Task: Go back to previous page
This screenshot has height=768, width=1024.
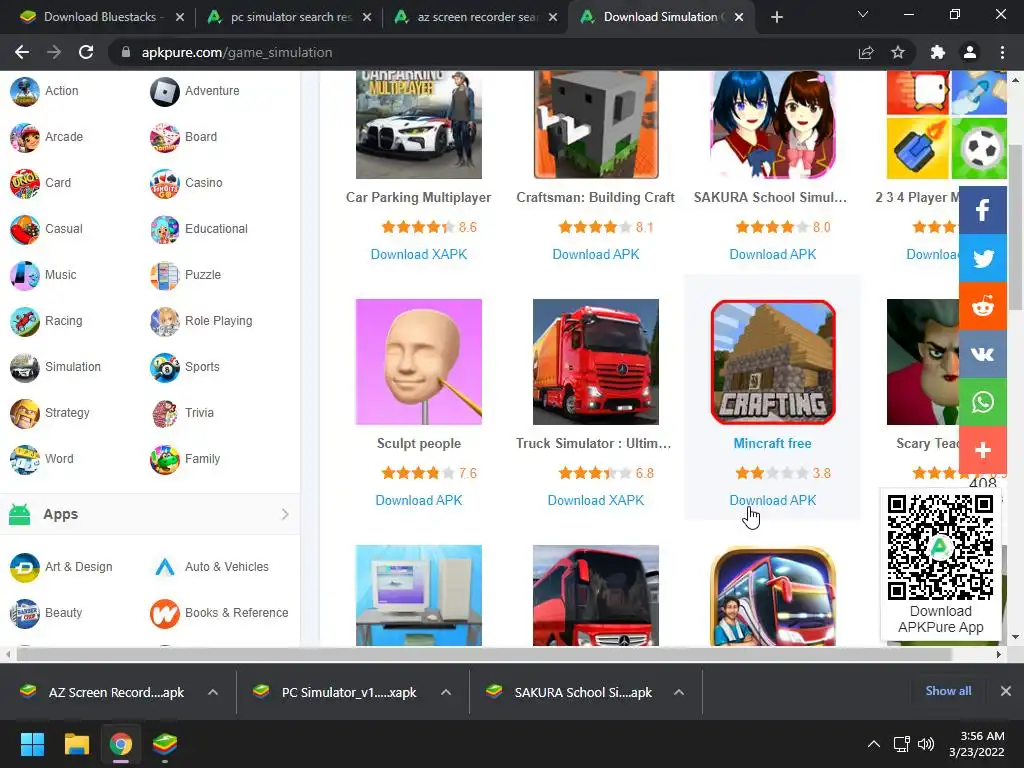Action: click(22, 52)
